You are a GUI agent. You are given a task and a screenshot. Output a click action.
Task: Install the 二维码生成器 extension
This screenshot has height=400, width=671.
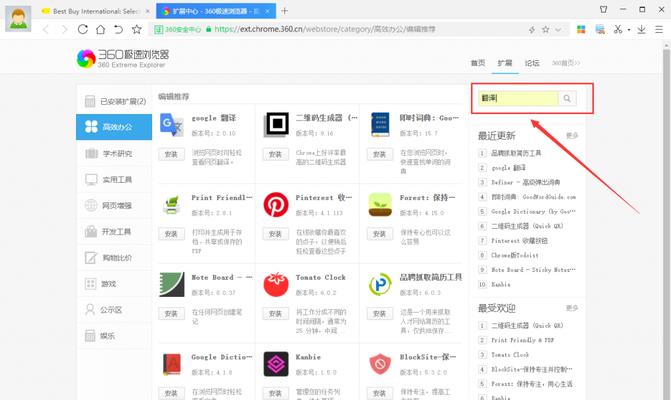[276, 154]
